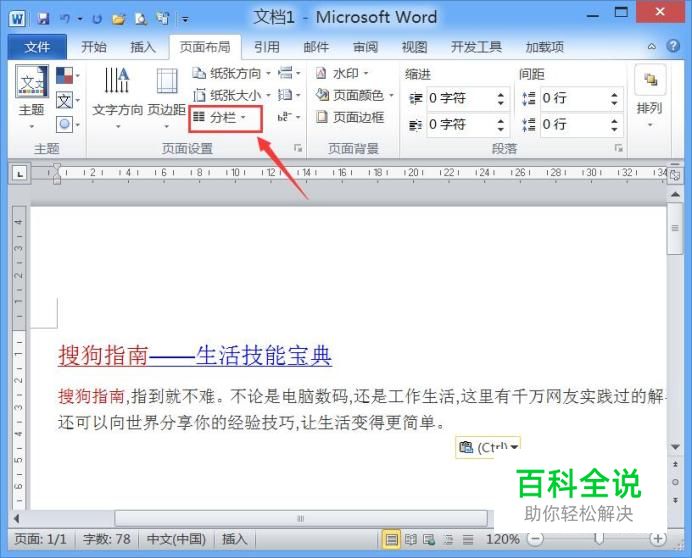Minimize the ribbon with the caret icon
Image resolution: width=692 pixels, height=558 pixels.
(651, 46)
